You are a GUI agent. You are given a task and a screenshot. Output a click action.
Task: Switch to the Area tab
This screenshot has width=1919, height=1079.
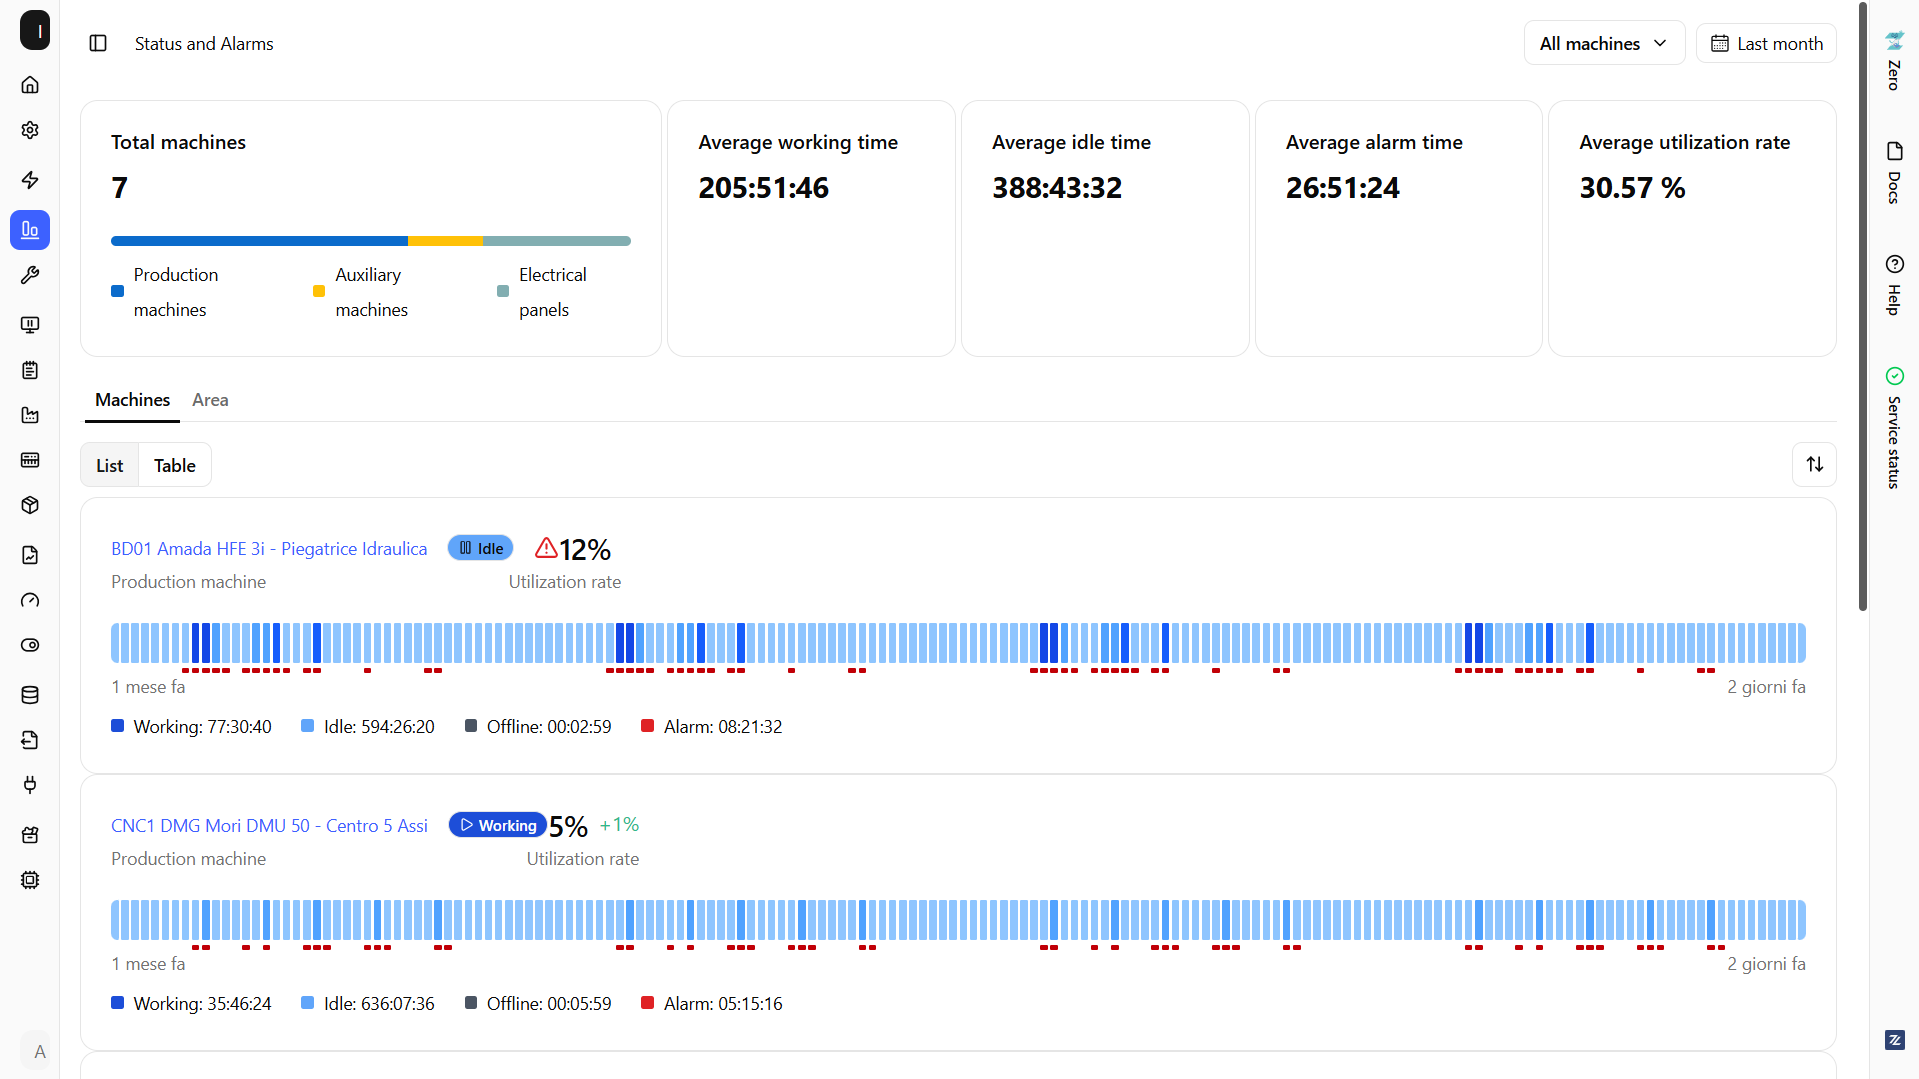click(210, 400)
